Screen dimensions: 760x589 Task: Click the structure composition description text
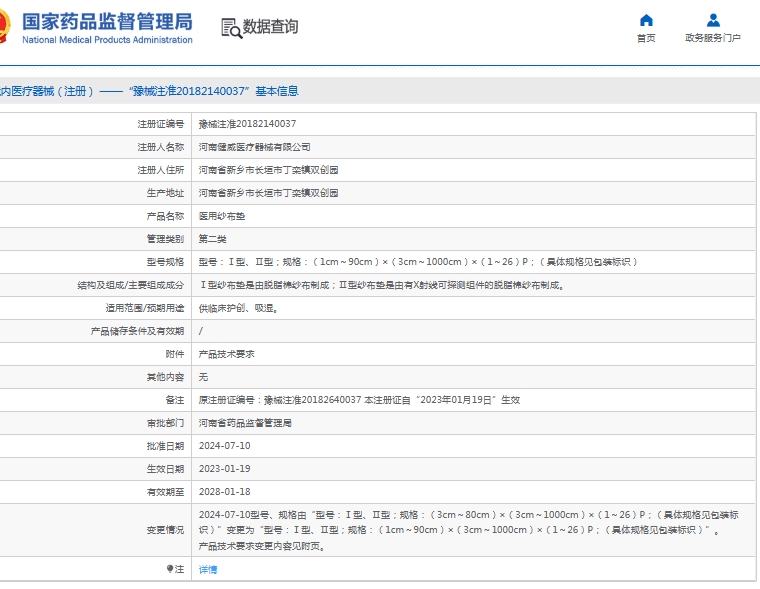pos(382,285)
